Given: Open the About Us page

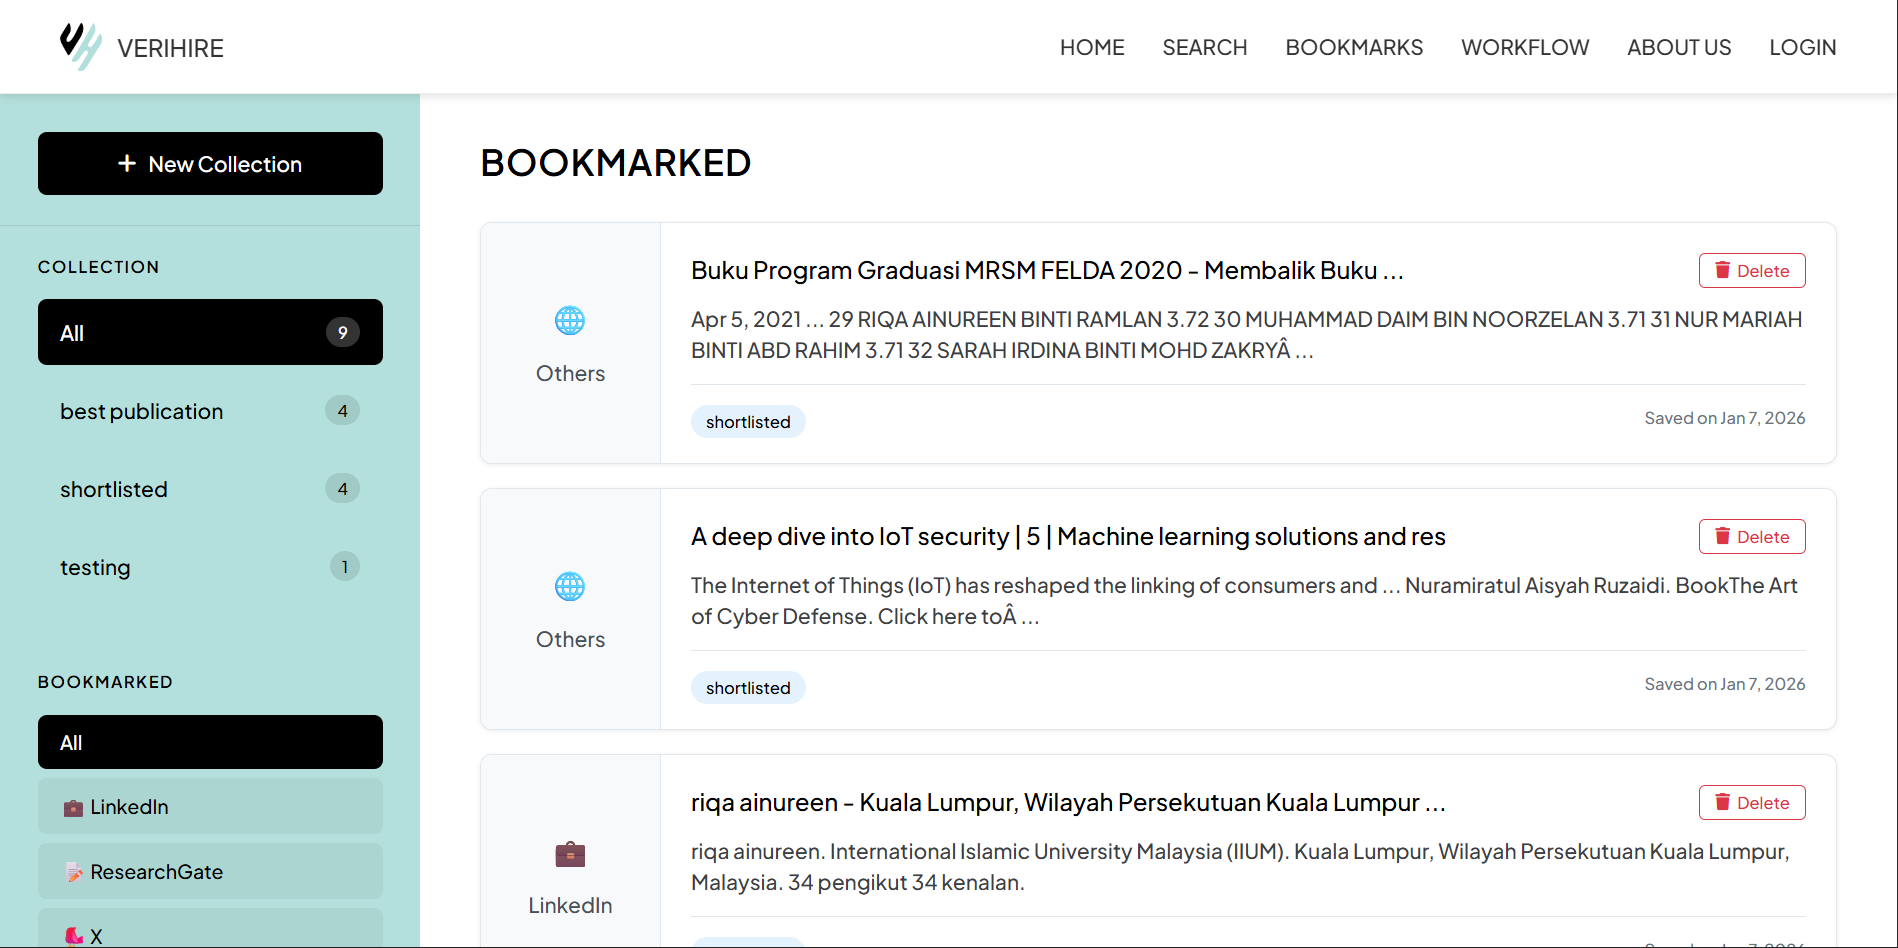Looking at the screenshot, I should pos(1678,47).
